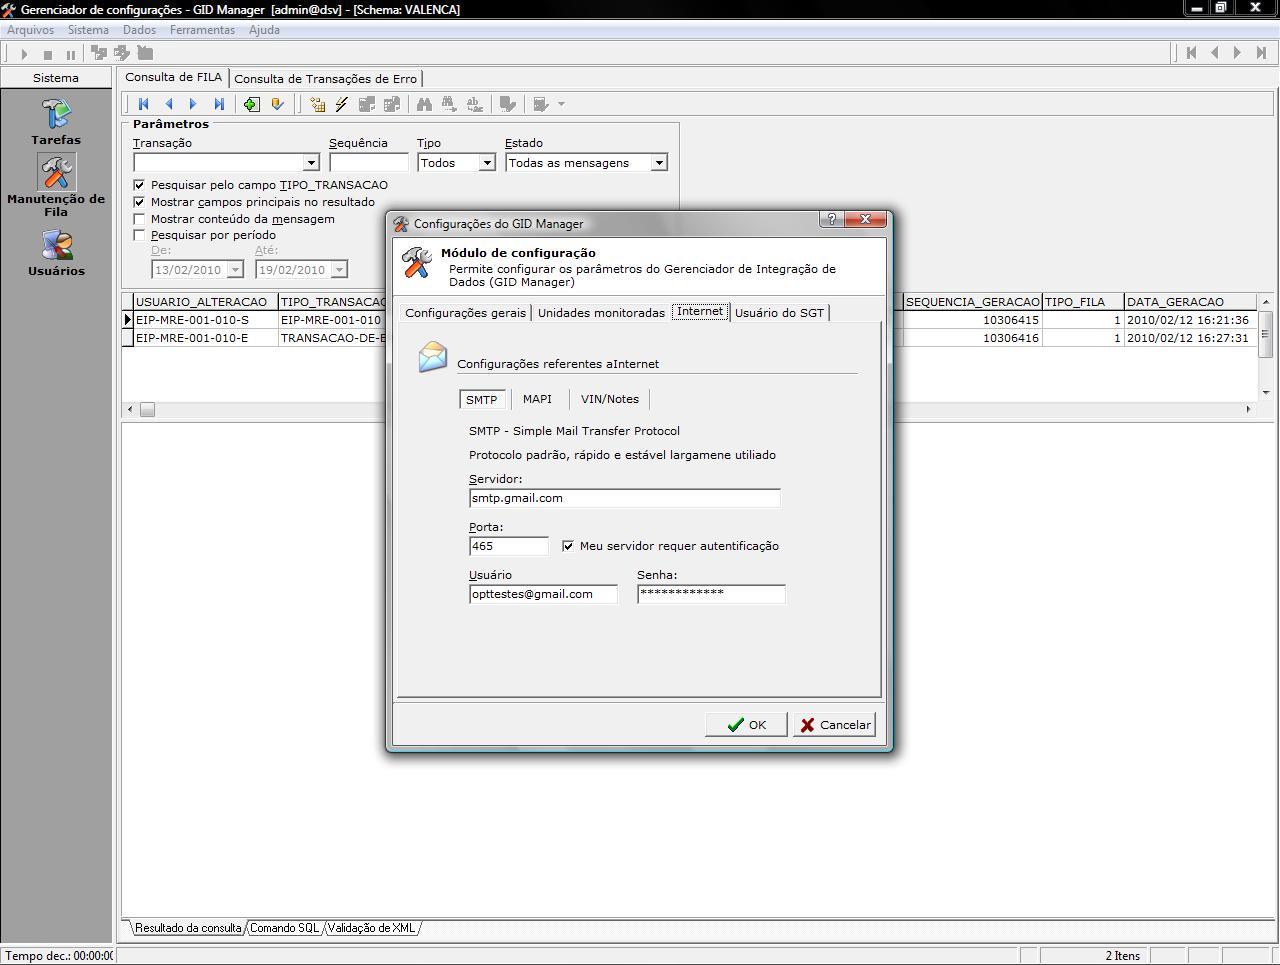This screenshot has height=965, width=1280.
Task: Uncheck Meu servidor requer autentificação
Action: 568,546
